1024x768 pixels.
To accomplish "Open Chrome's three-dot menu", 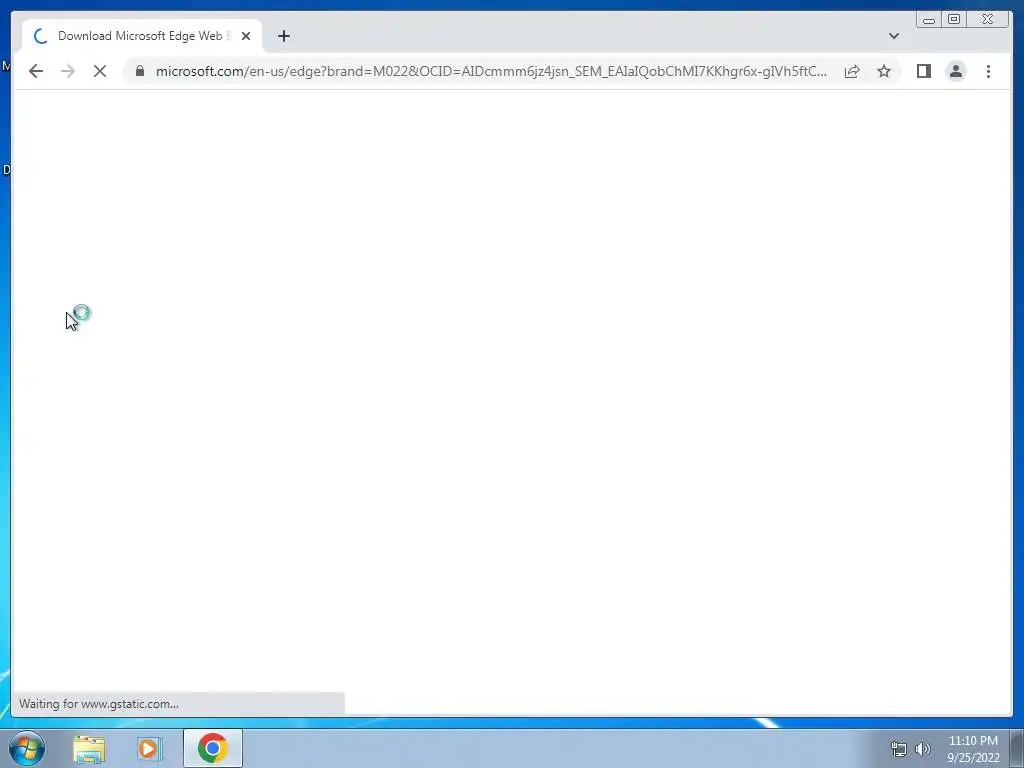I will point(988,71).
